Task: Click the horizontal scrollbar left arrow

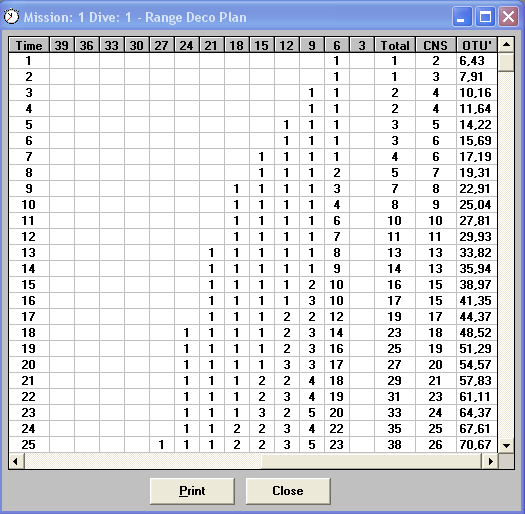Action: (x=16, y=461)
